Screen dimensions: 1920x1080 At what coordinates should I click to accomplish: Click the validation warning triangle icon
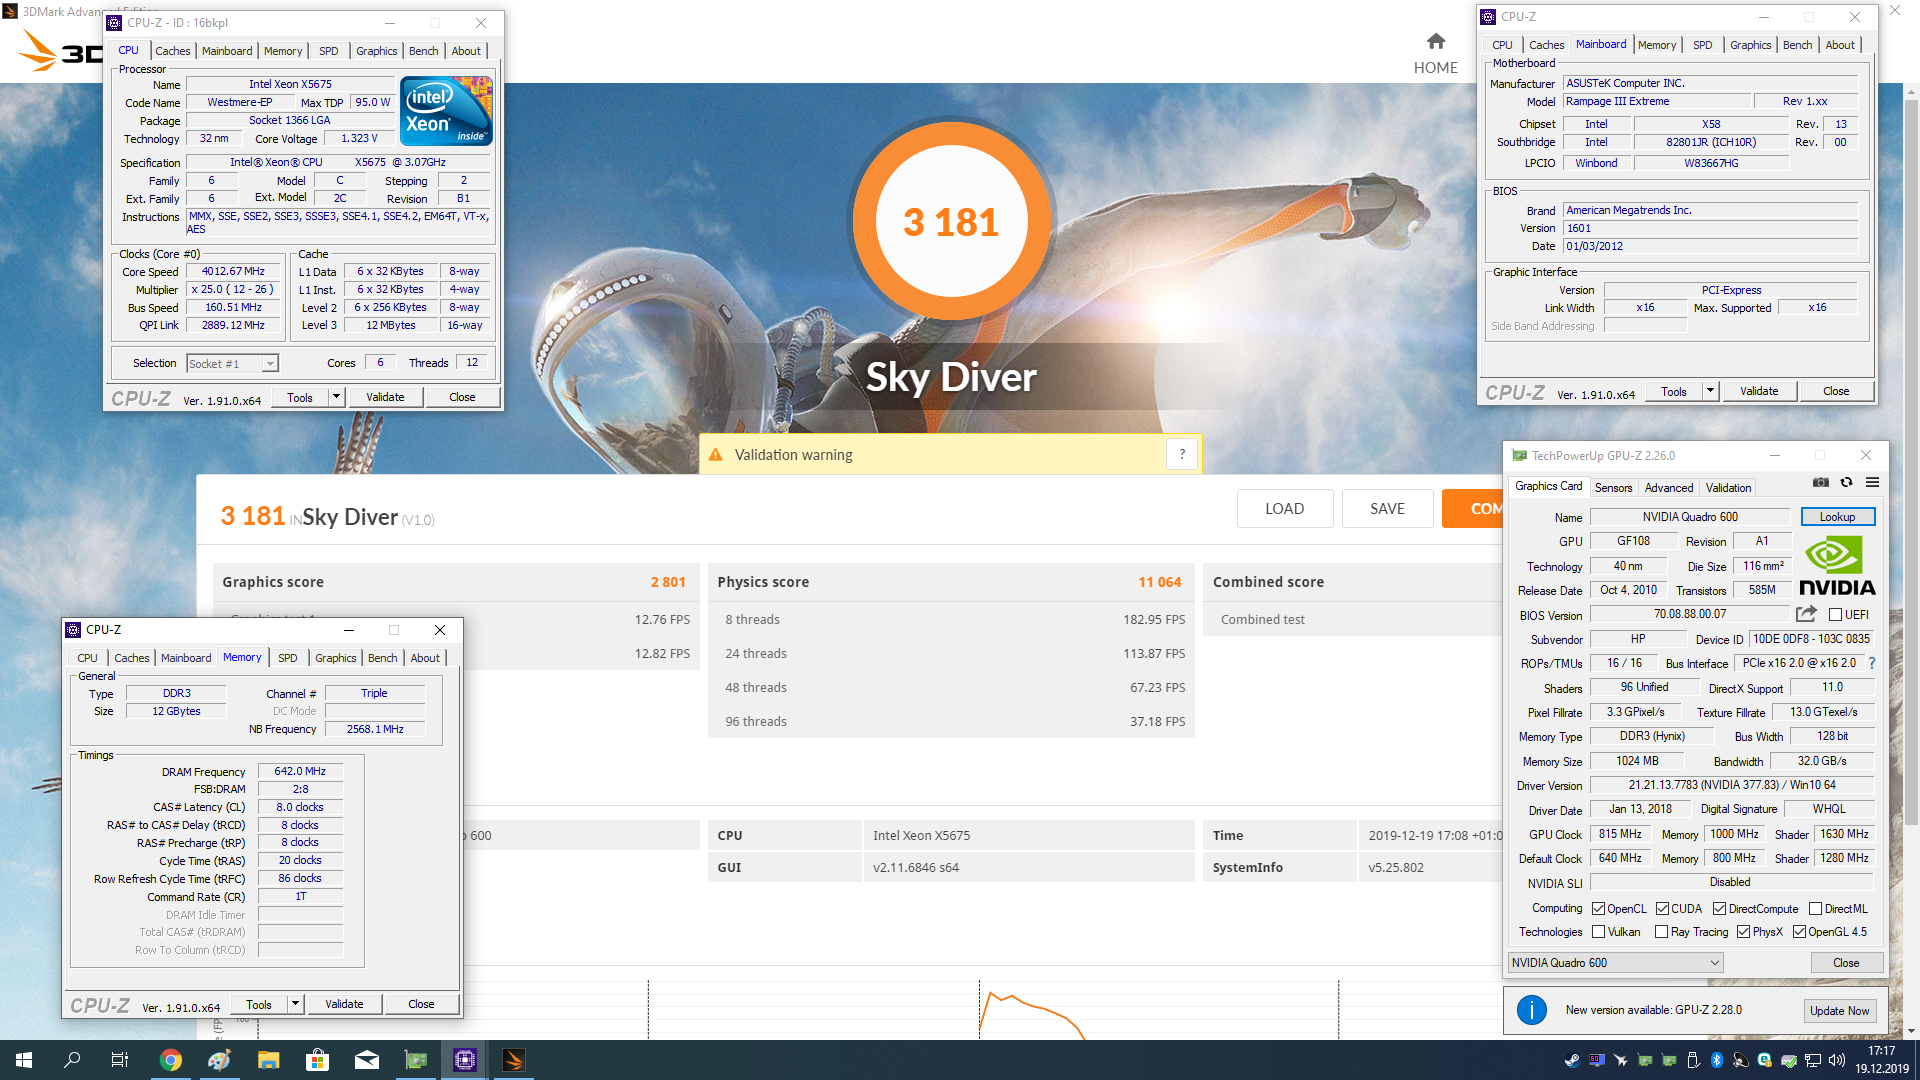(715, 455)
